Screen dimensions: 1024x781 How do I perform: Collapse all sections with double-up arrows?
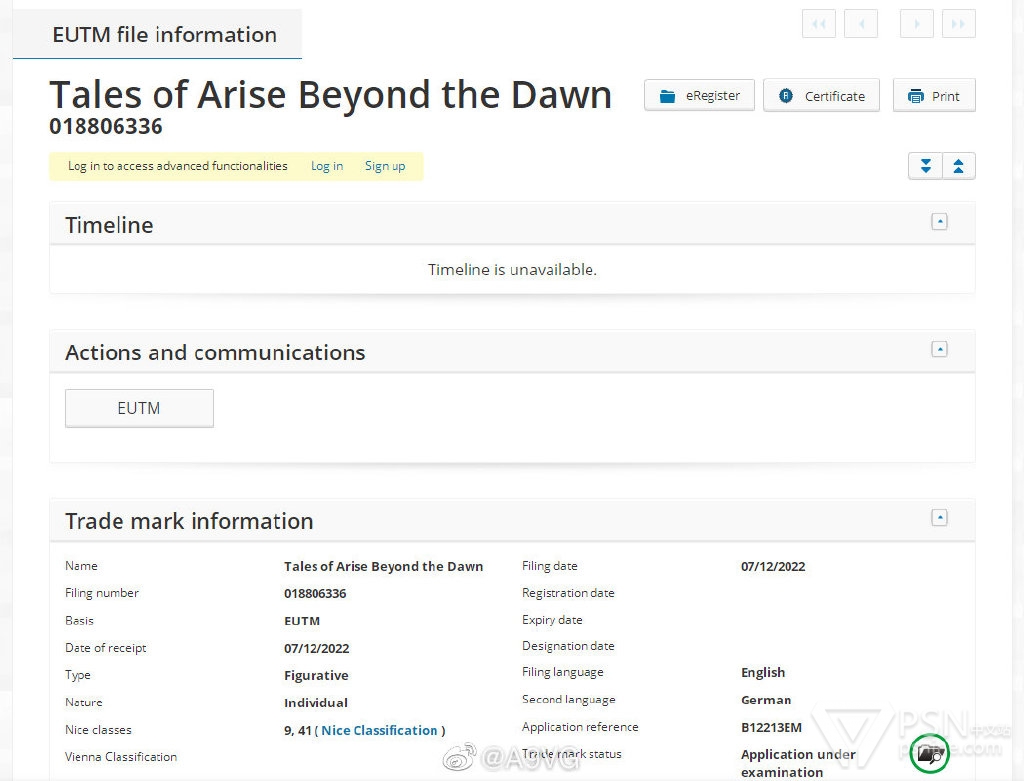click(x=958, y=166)
